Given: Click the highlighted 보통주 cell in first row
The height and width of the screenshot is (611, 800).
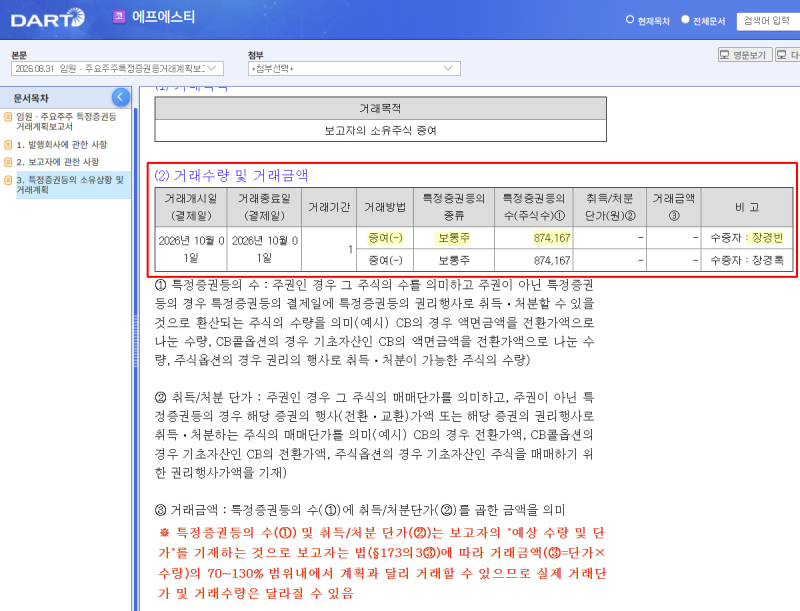Looking at the screenshot, I should [x=454, y=238].
